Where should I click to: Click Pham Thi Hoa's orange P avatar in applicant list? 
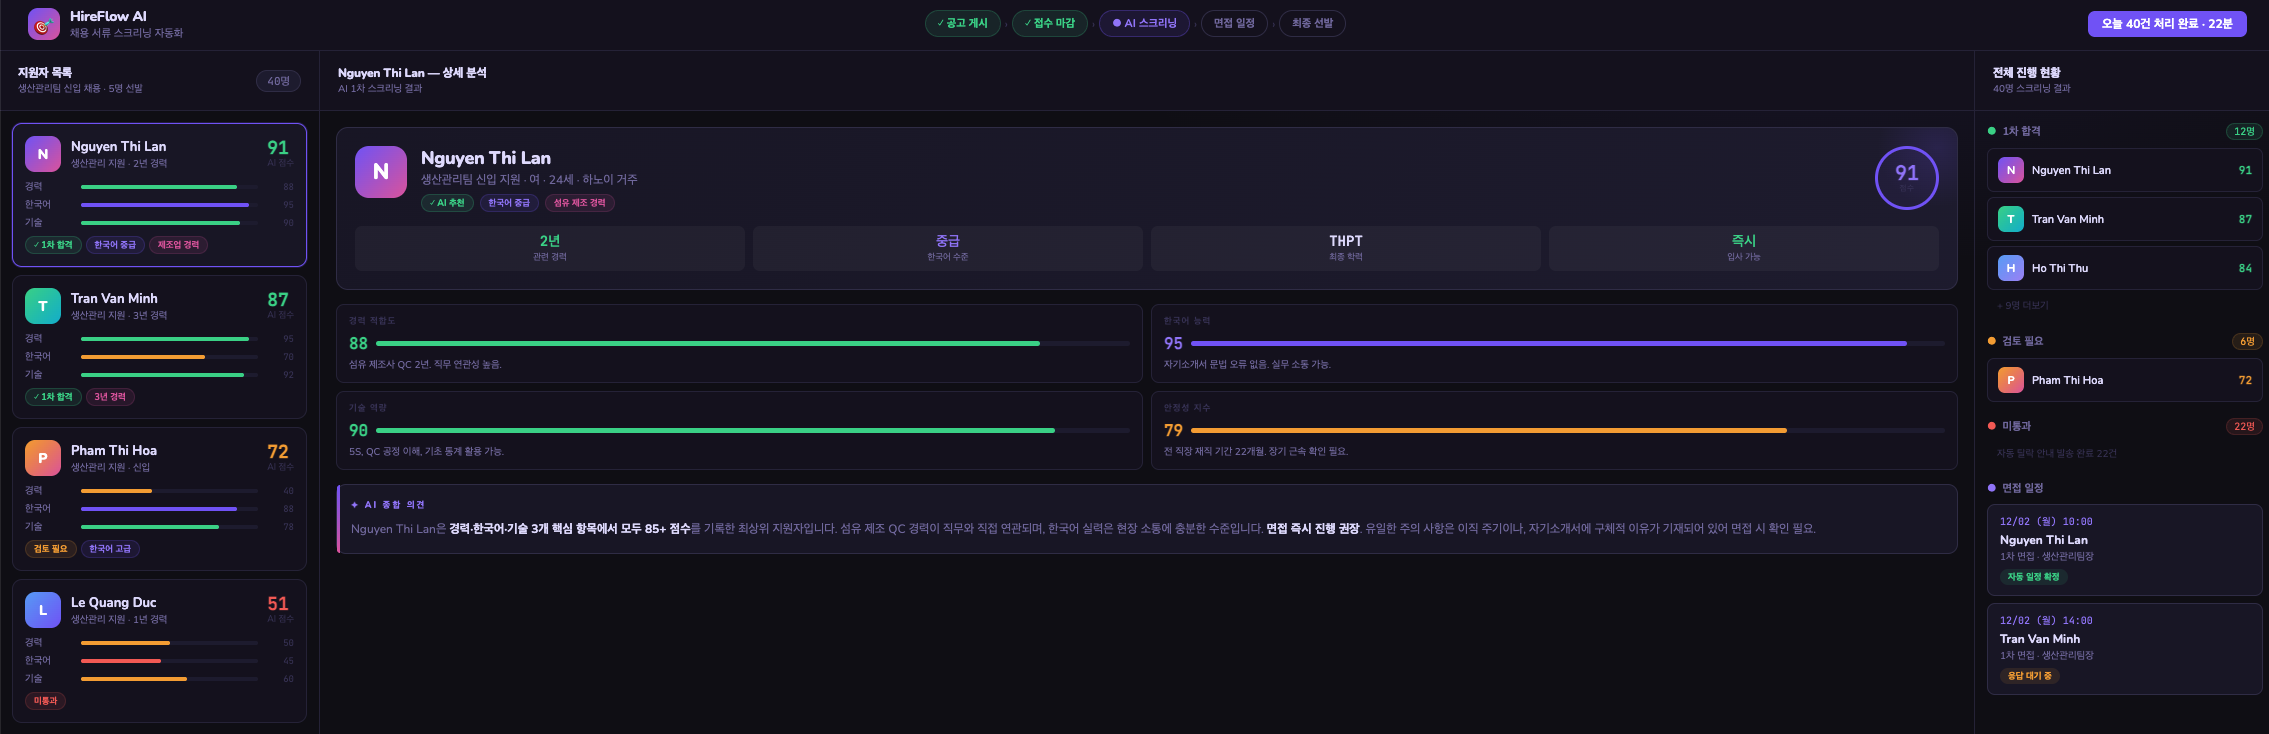pos(43,458)
